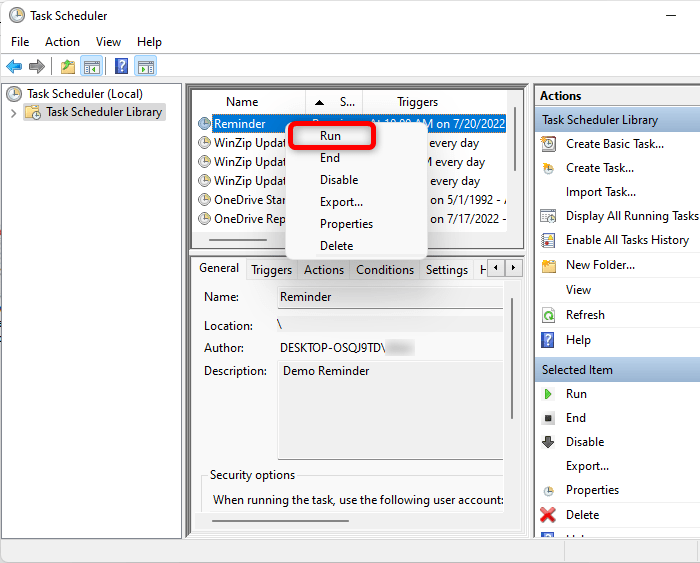Toggle the Show/Hide Console Tree toolbar icon
Image resolution: width=700 pixels, height=563 pixels.
(x=92, y=67)
